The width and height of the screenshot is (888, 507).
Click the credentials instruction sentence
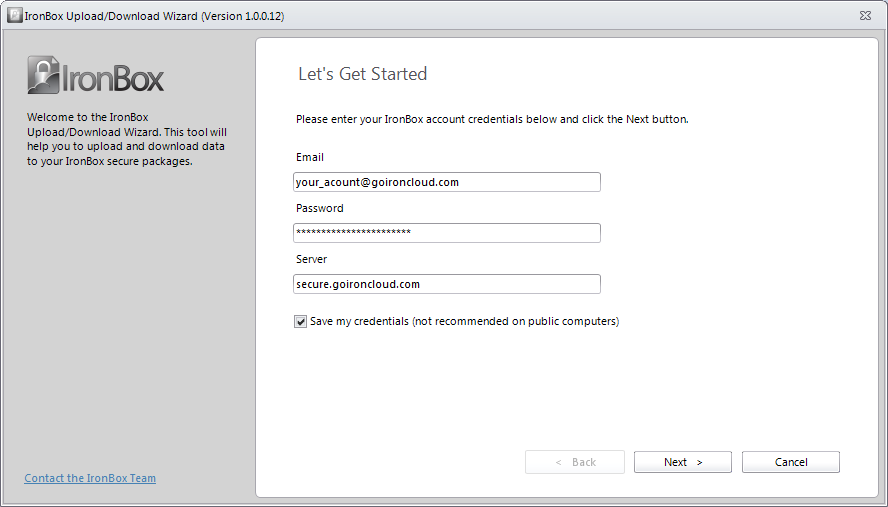tap(492, 119)
